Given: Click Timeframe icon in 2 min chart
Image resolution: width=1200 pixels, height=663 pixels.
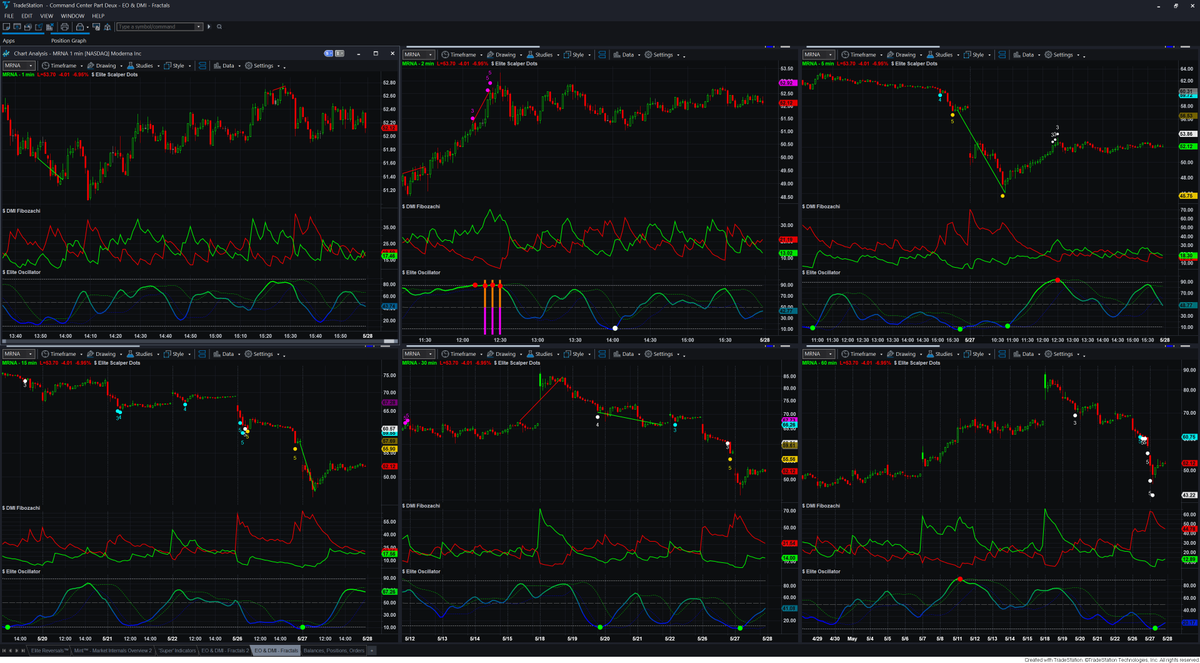Looking at the screenshot, I should pos(444,54).
